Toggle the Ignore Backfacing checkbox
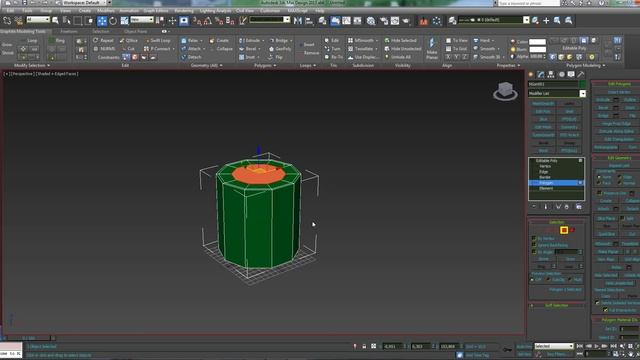640x360 pixels. pyautogui.click(x=533, y=245)
